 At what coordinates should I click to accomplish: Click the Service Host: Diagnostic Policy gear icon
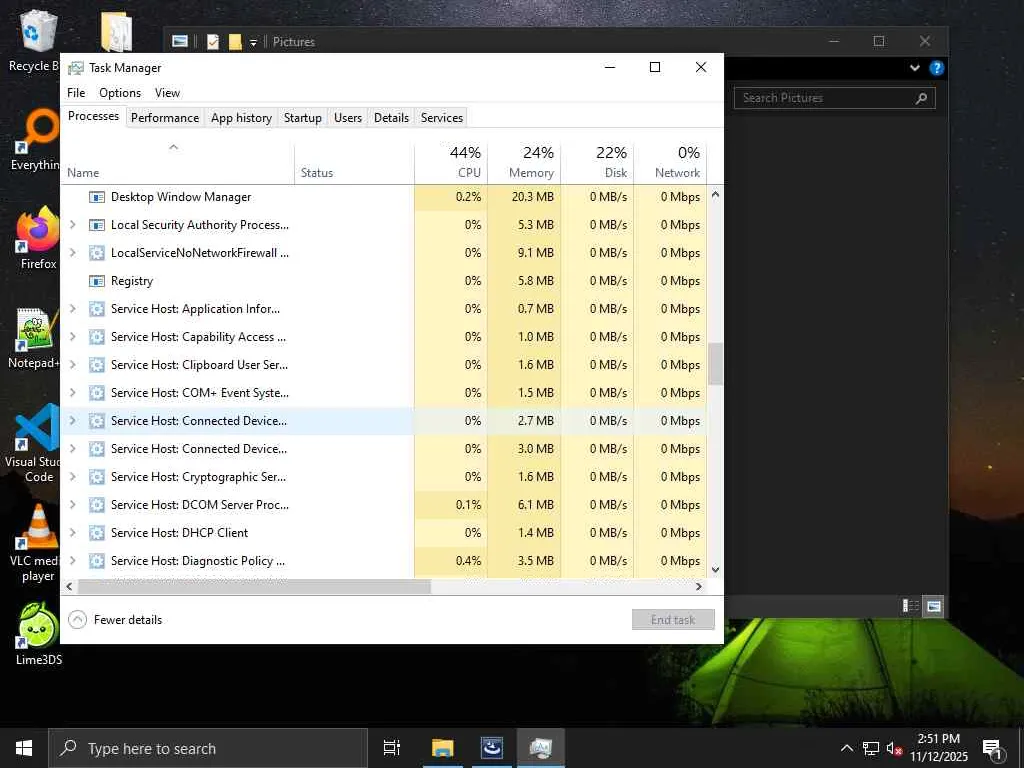click(97, 561)
